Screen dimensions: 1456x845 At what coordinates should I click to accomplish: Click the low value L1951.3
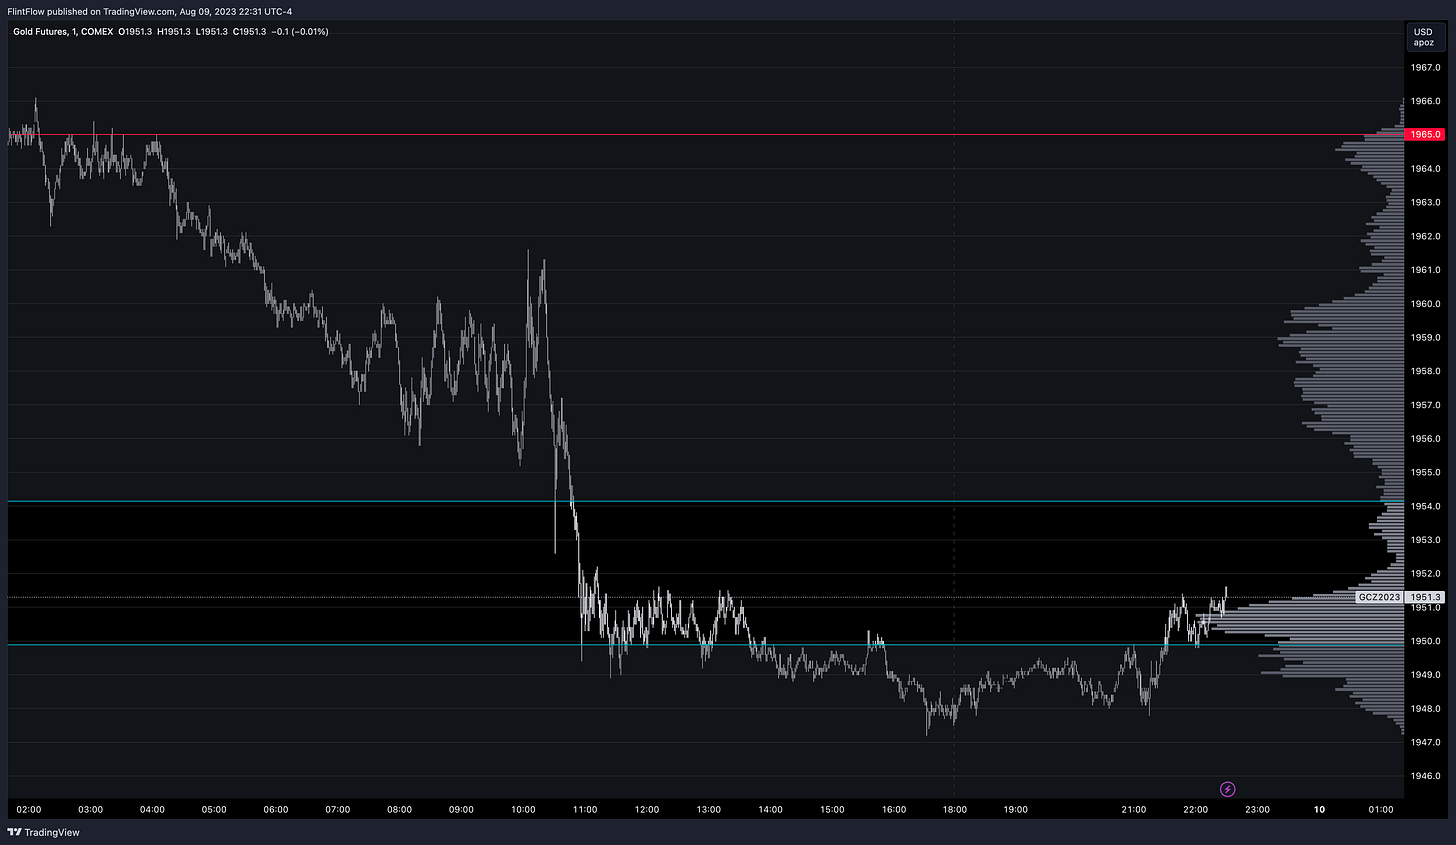(x=211, y=32)
